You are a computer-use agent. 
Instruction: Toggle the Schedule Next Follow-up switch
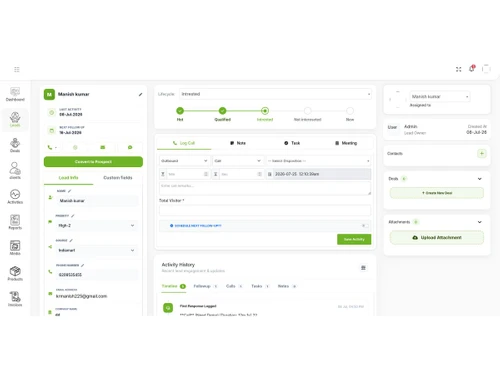tap(365, 226)
